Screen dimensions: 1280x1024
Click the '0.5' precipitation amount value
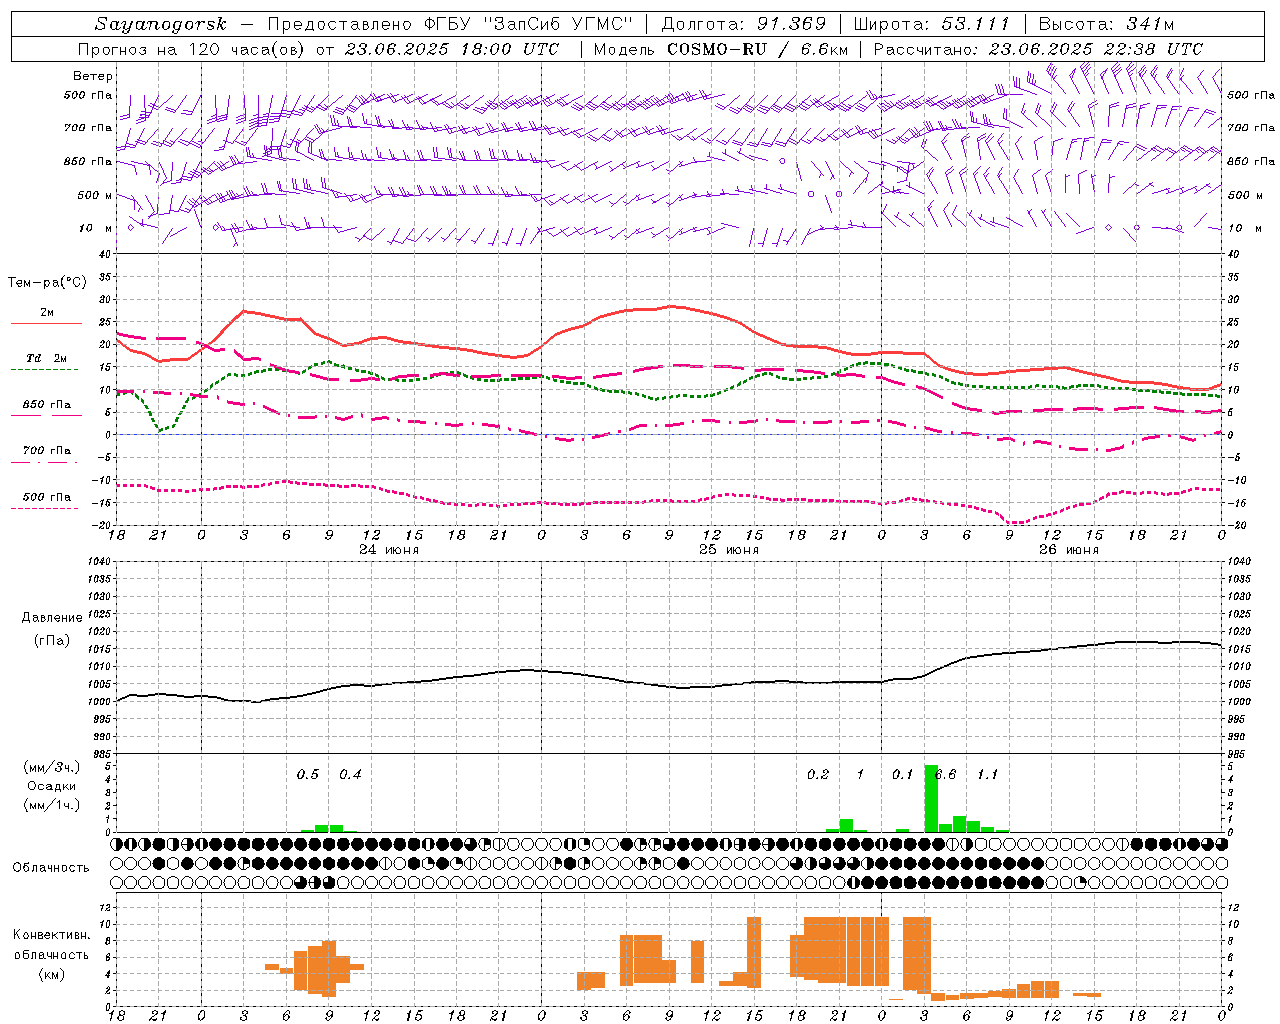[x=308, y=774]
